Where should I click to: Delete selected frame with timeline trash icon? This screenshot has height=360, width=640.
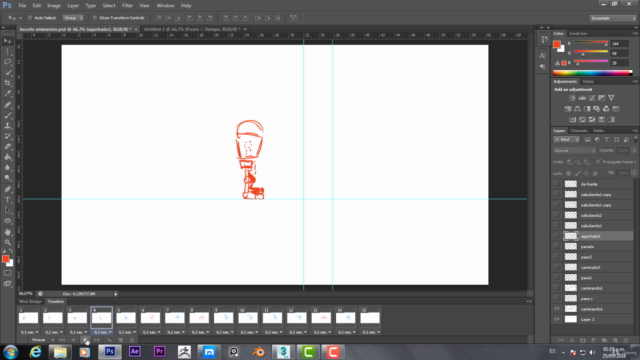(x=131, y=340)
